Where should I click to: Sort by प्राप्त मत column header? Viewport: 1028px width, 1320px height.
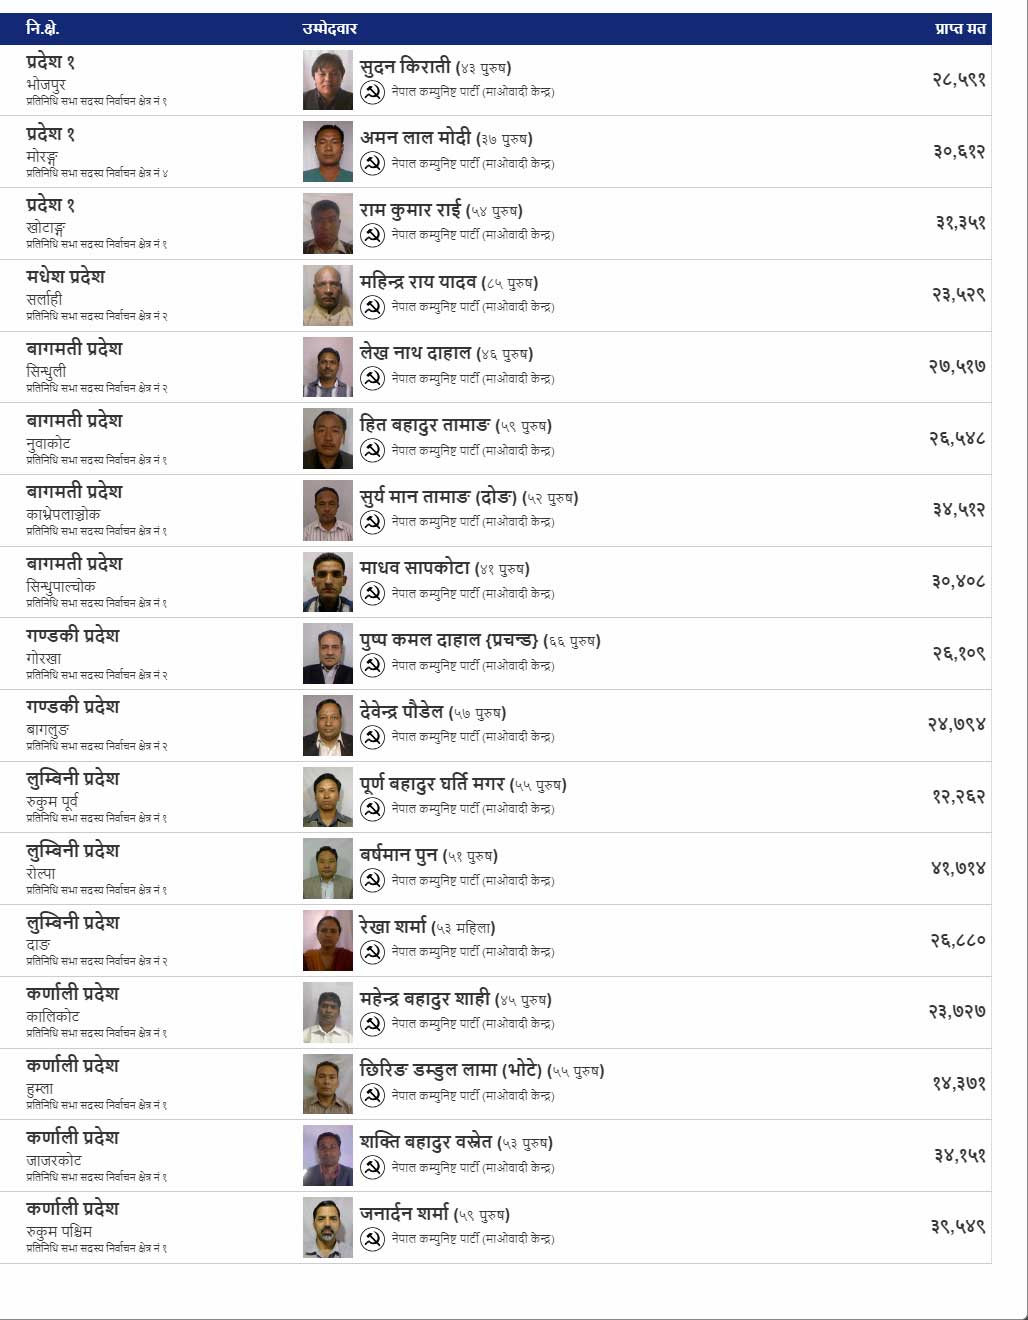[x=960, y=29]
